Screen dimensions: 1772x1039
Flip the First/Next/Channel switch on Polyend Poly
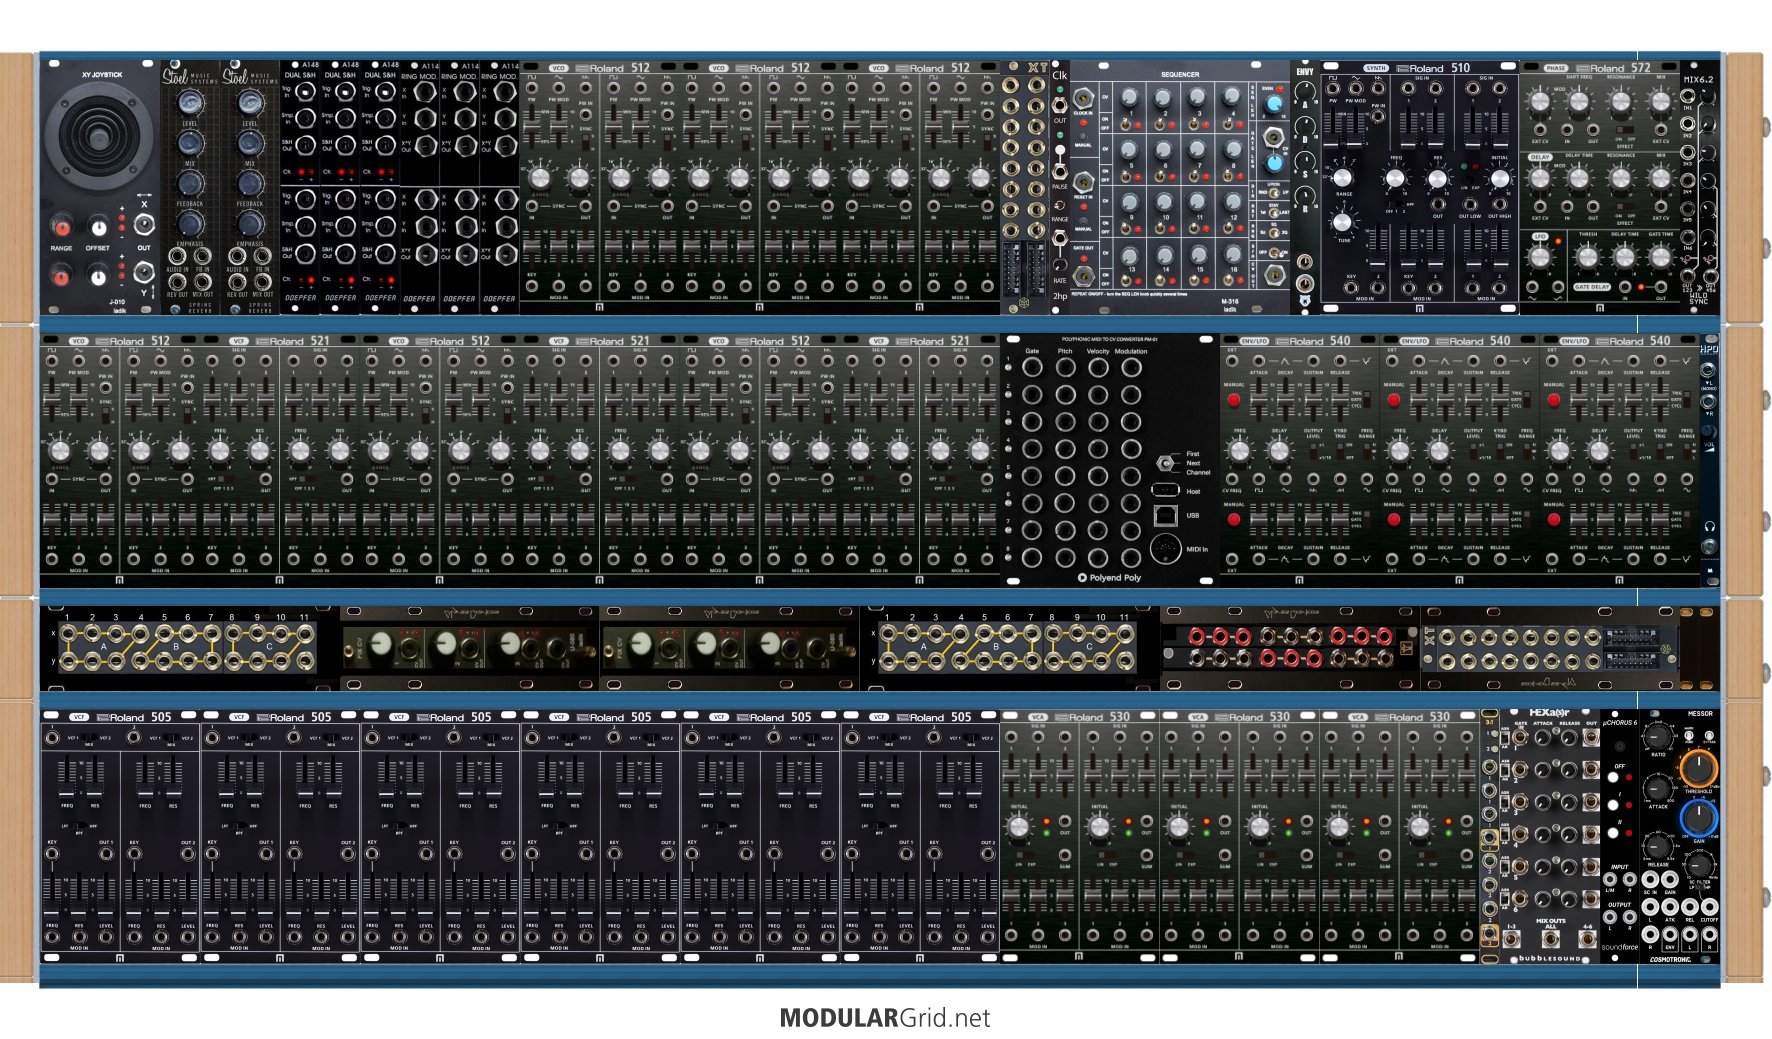[x=1166, y=462]
